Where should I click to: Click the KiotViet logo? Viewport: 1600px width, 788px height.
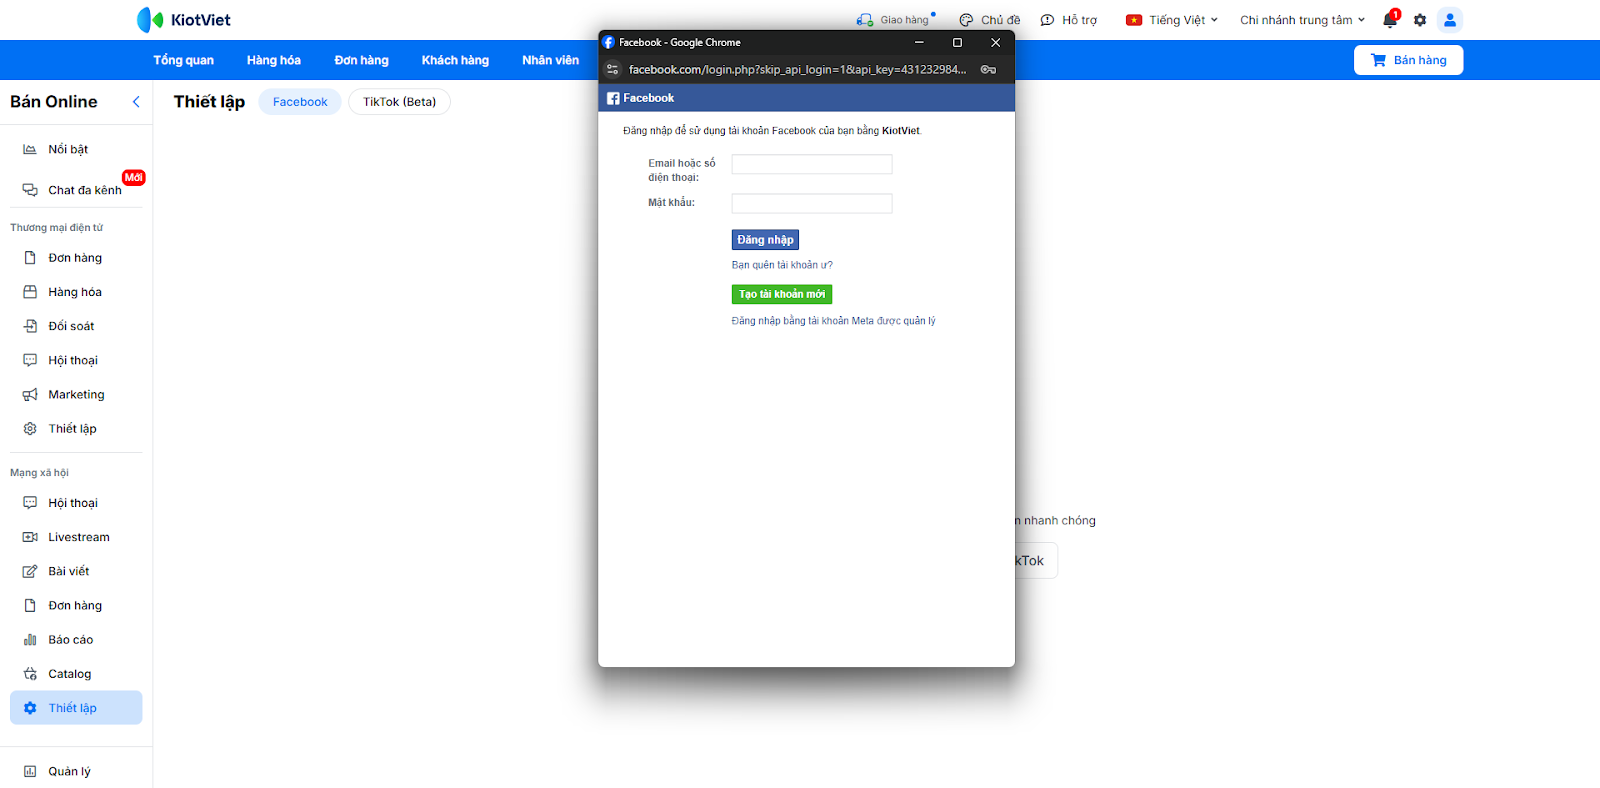[184, 20]
